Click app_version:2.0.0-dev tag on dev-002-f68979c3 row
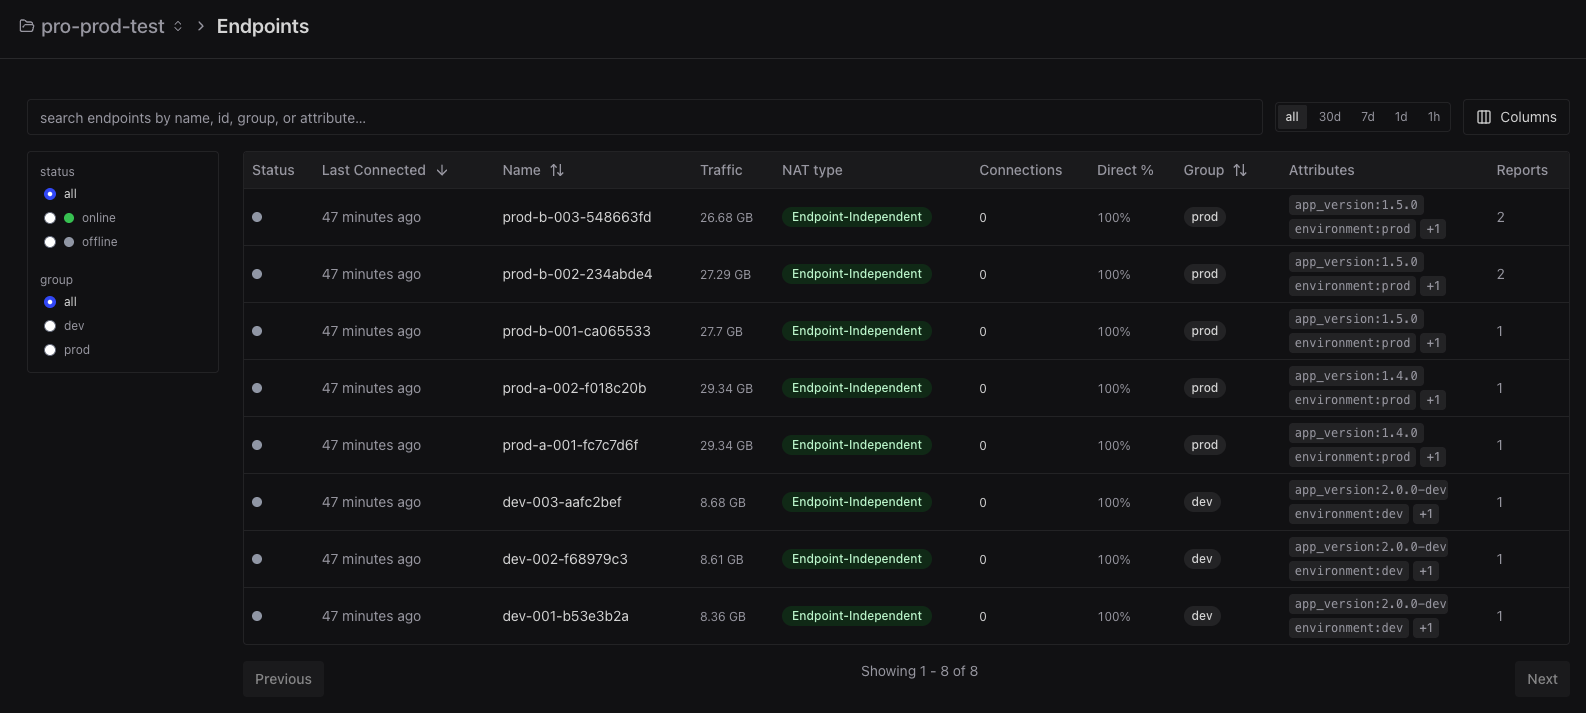 click(1370, 547)
